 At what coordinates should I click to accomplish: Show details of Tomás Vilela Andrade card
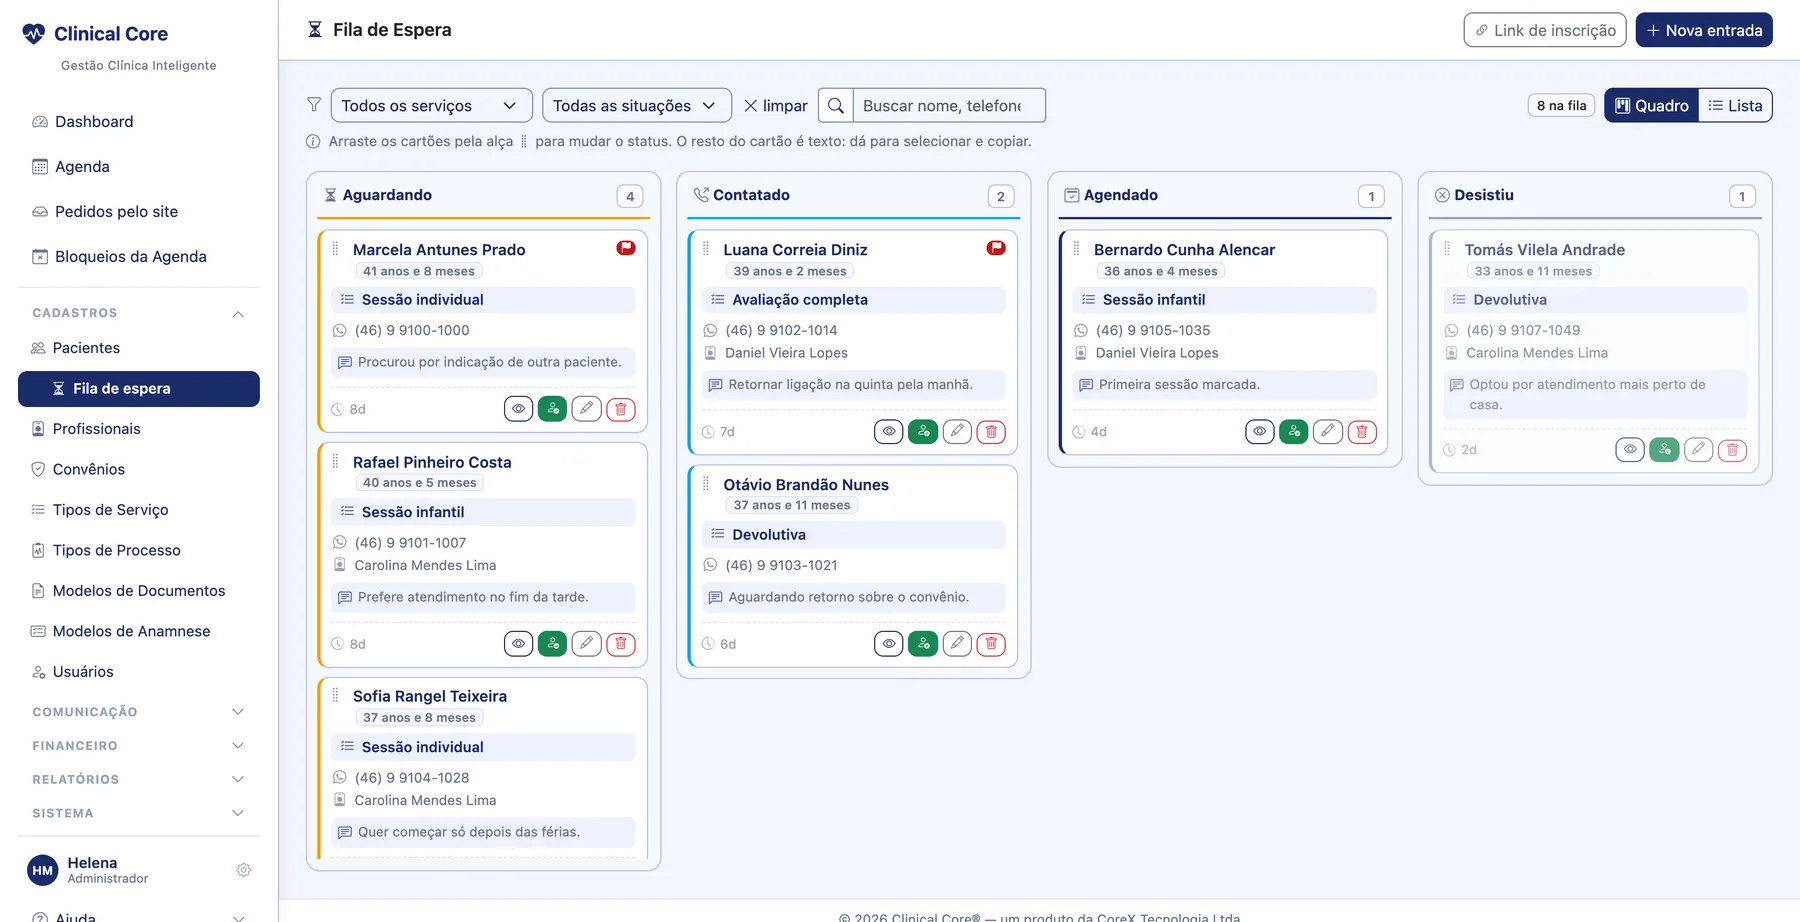click(1630, 450)
